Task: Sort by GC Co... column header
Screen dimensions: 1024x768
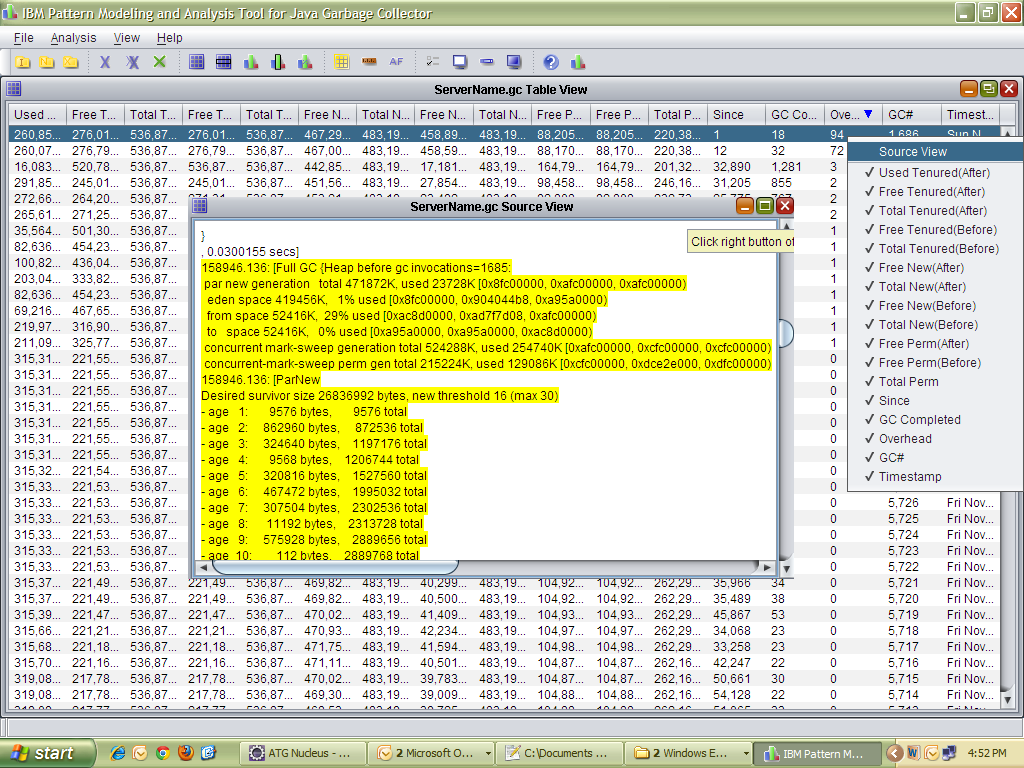Action: point(793,114)
